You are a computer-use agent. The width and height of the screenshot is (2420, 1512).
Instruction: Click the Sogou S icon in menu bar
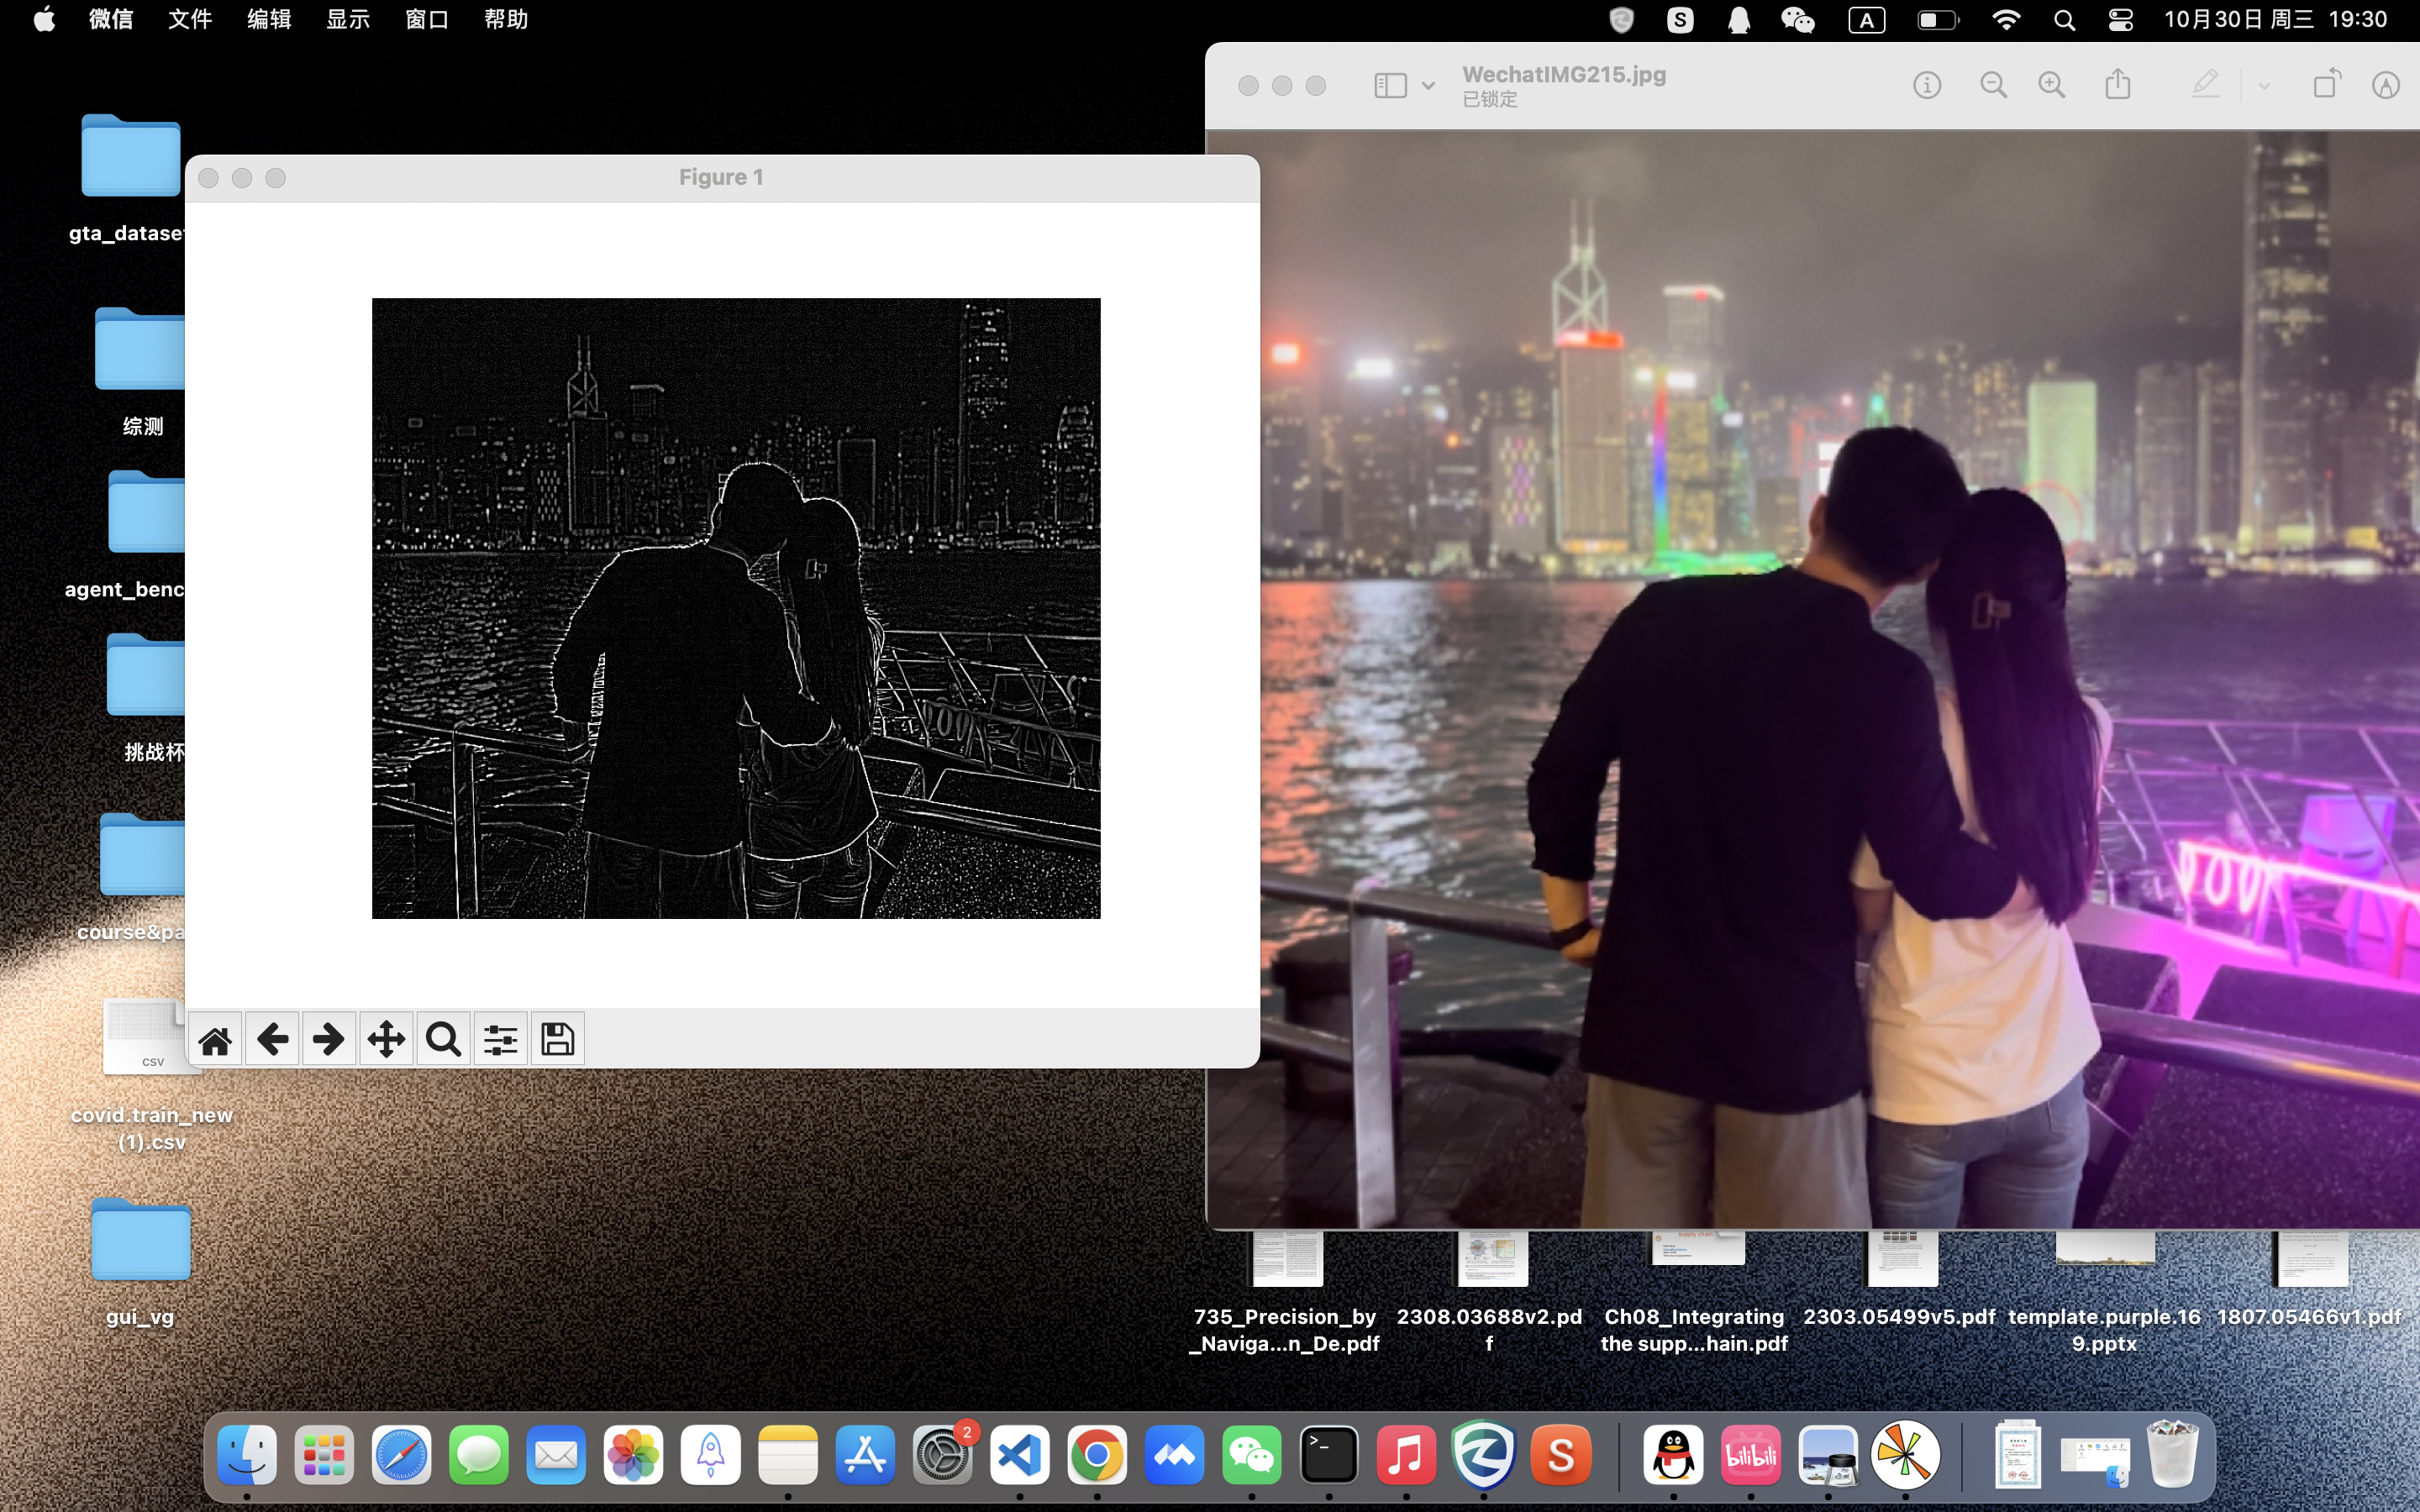click(x=1680, y=20)
